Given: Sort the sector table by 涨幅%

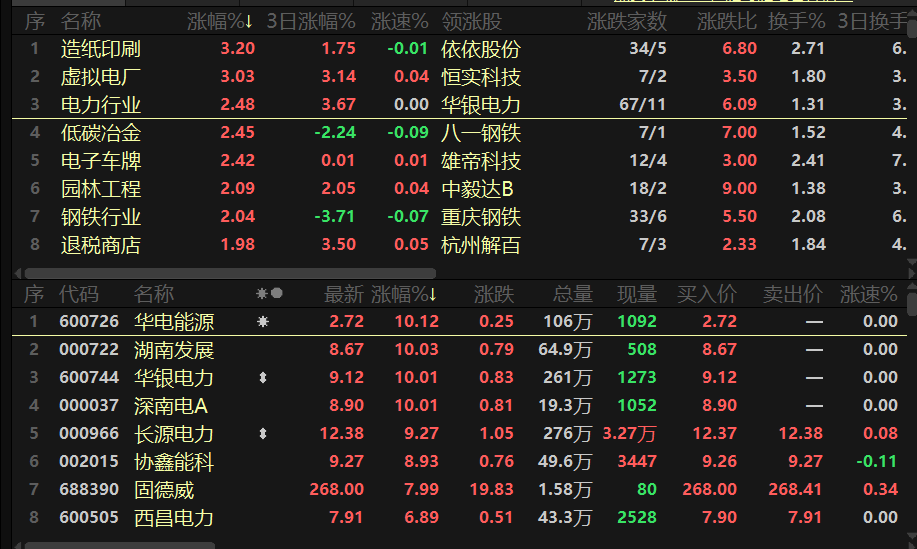Looking at the screenshot, I should [219, 22].
